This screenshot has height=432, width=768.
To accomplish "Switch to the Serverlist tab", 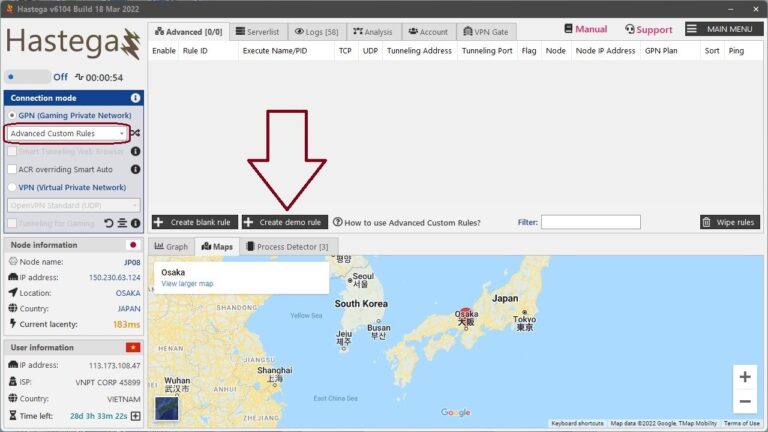I will [x=258, y=32].
